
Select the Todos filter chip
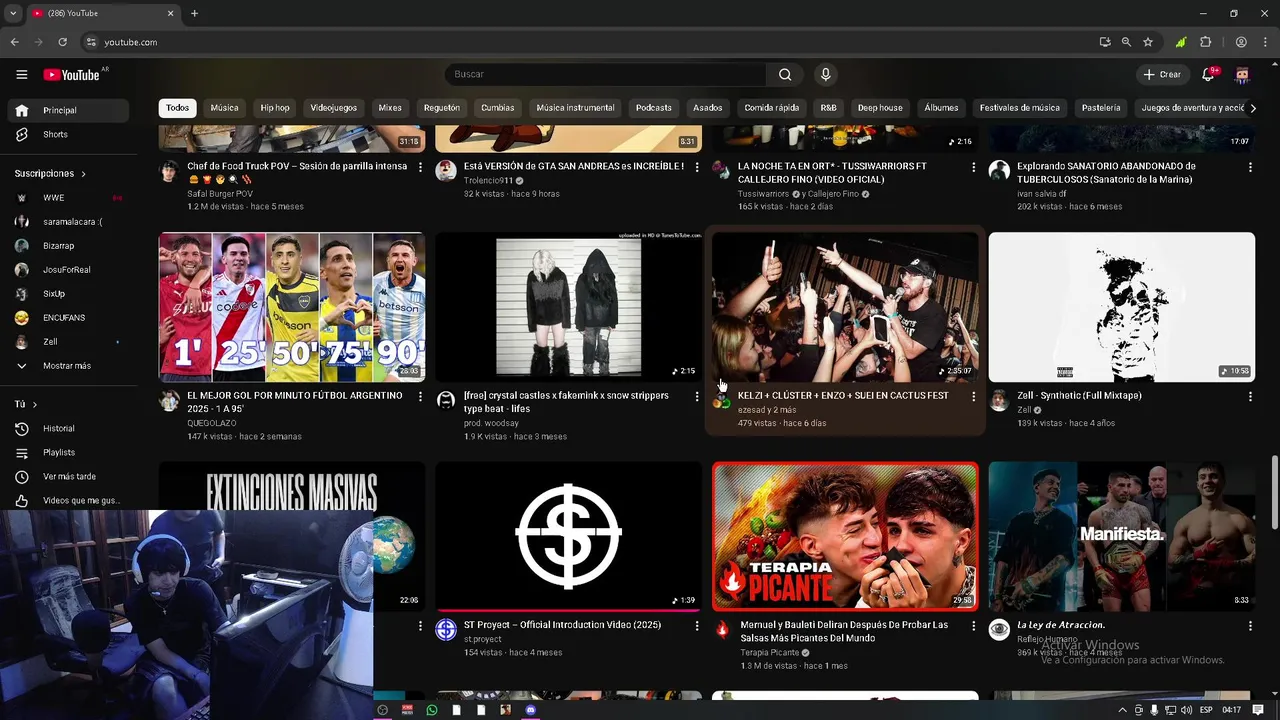(177, 108)
